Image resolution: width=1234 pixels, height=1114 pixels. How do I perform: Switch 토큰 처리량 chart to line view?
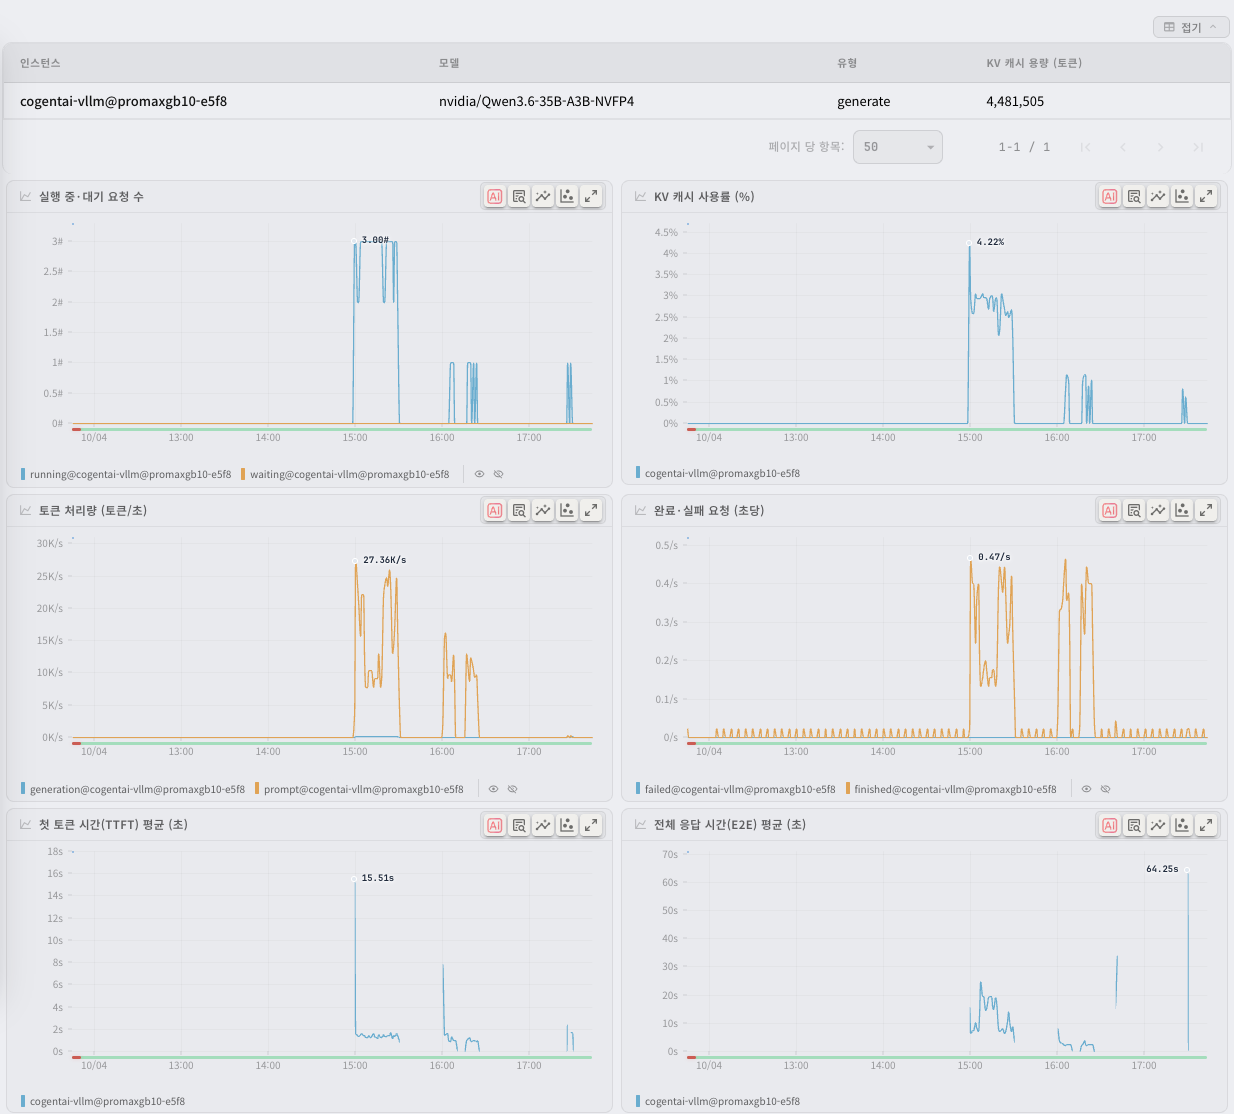coord(543,510)
